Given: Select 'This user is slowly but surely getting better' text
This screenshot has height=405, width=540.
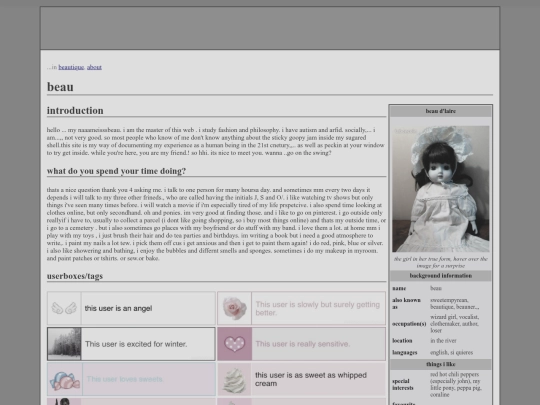Looking at the screenshot, I should point(318,309).
